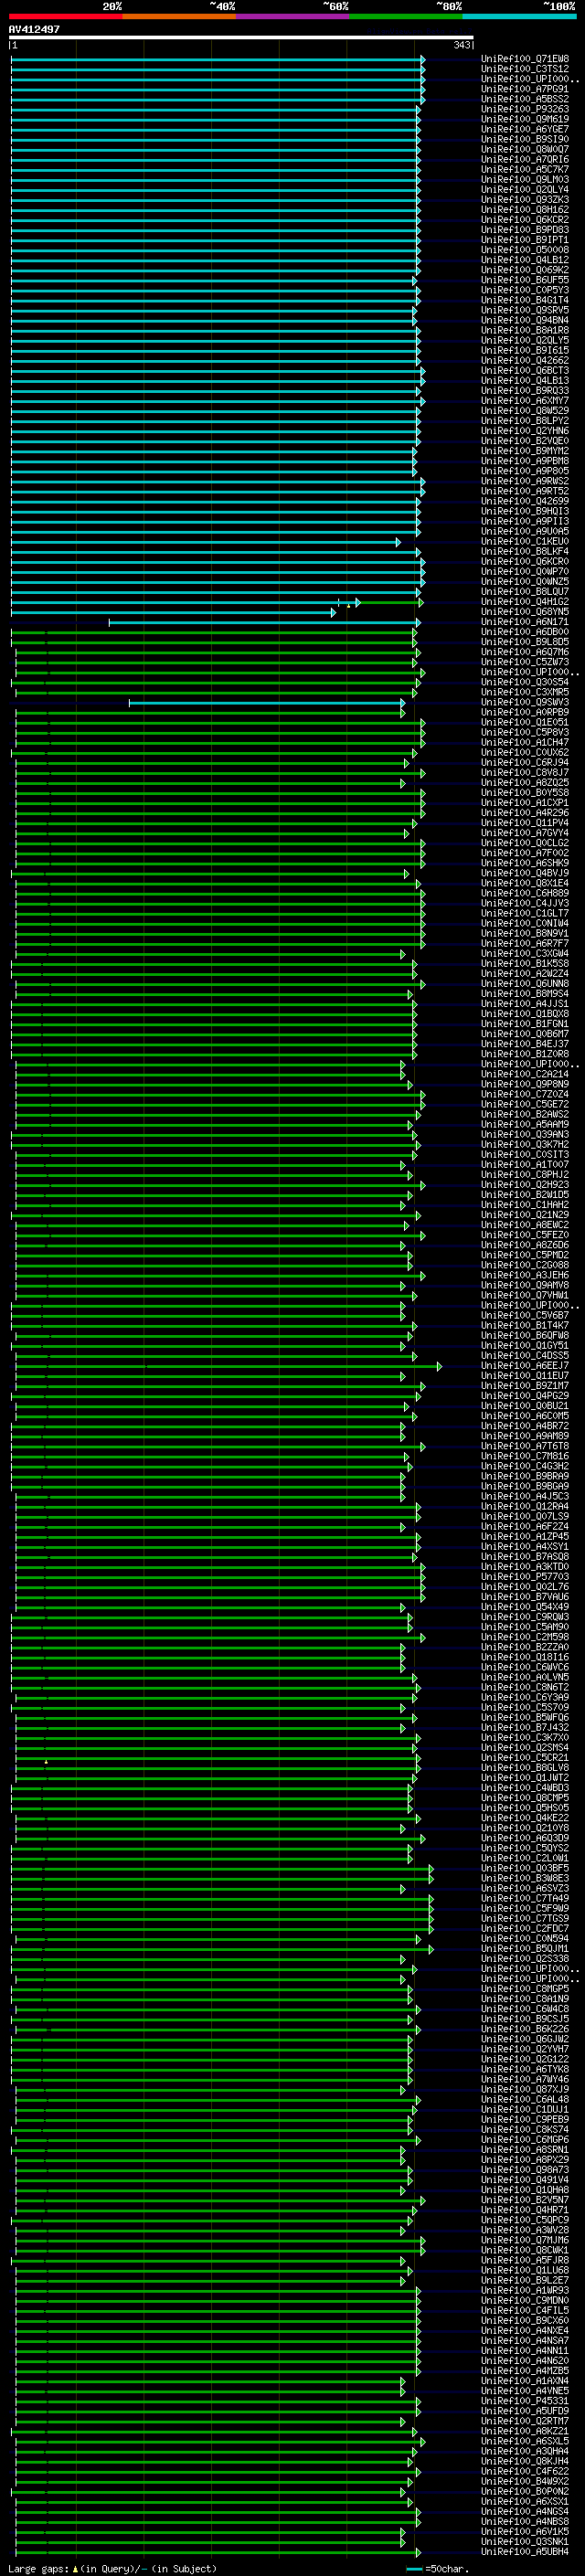The width and height of the screenshot is (585, 2576).
Task: Select hit label UniRef100_Q2S338
Action: [x=525, y=1959]
